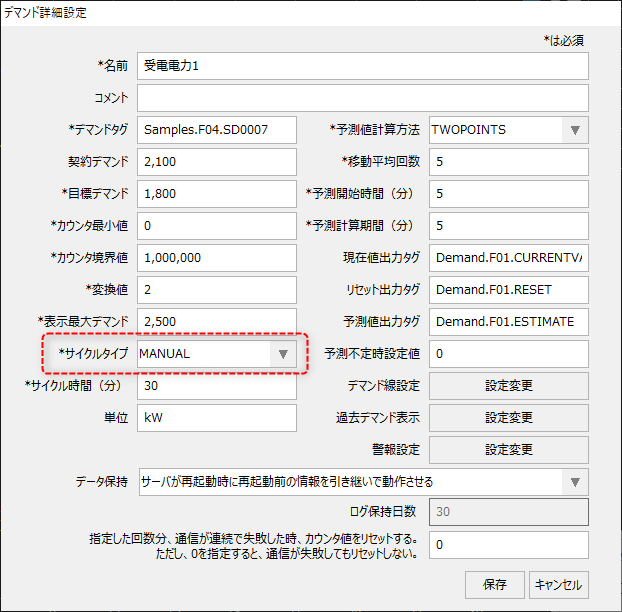Click the 予測開始時間（分） input field
This screenshot has height=612, width=622.
tap(509, 194)
